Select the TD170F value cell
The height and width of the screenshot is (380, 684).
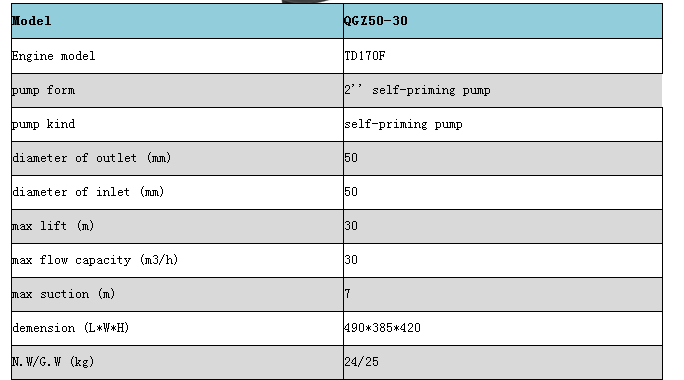pyautogui.click(x=503, y=56)
